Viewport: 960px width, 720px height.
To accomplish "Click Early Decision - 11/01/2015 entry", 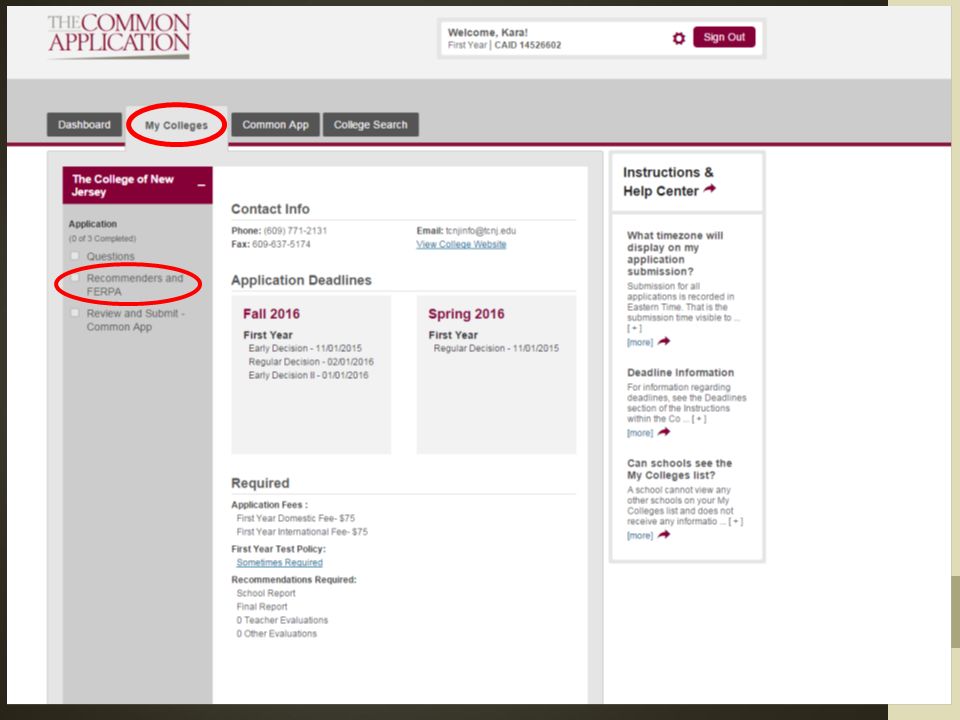I will click(305, 348).
